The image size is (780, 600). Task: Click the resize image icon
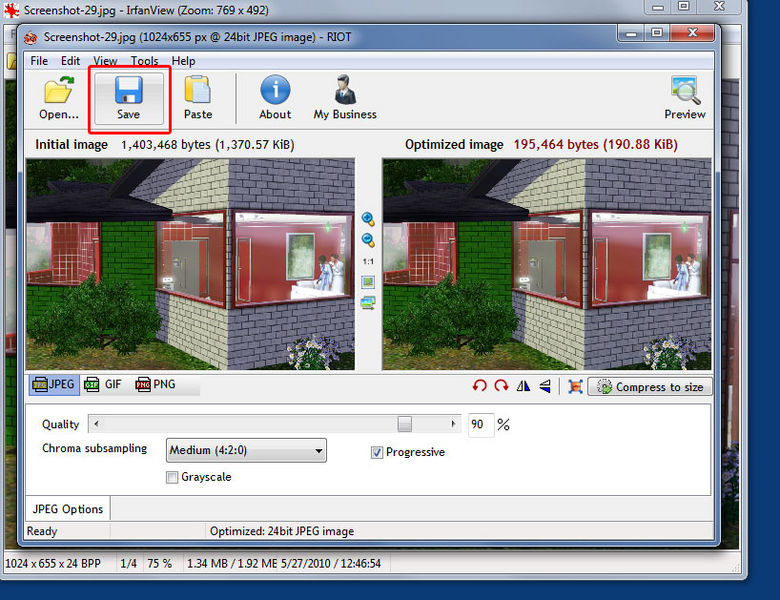[x=575, y=387]
